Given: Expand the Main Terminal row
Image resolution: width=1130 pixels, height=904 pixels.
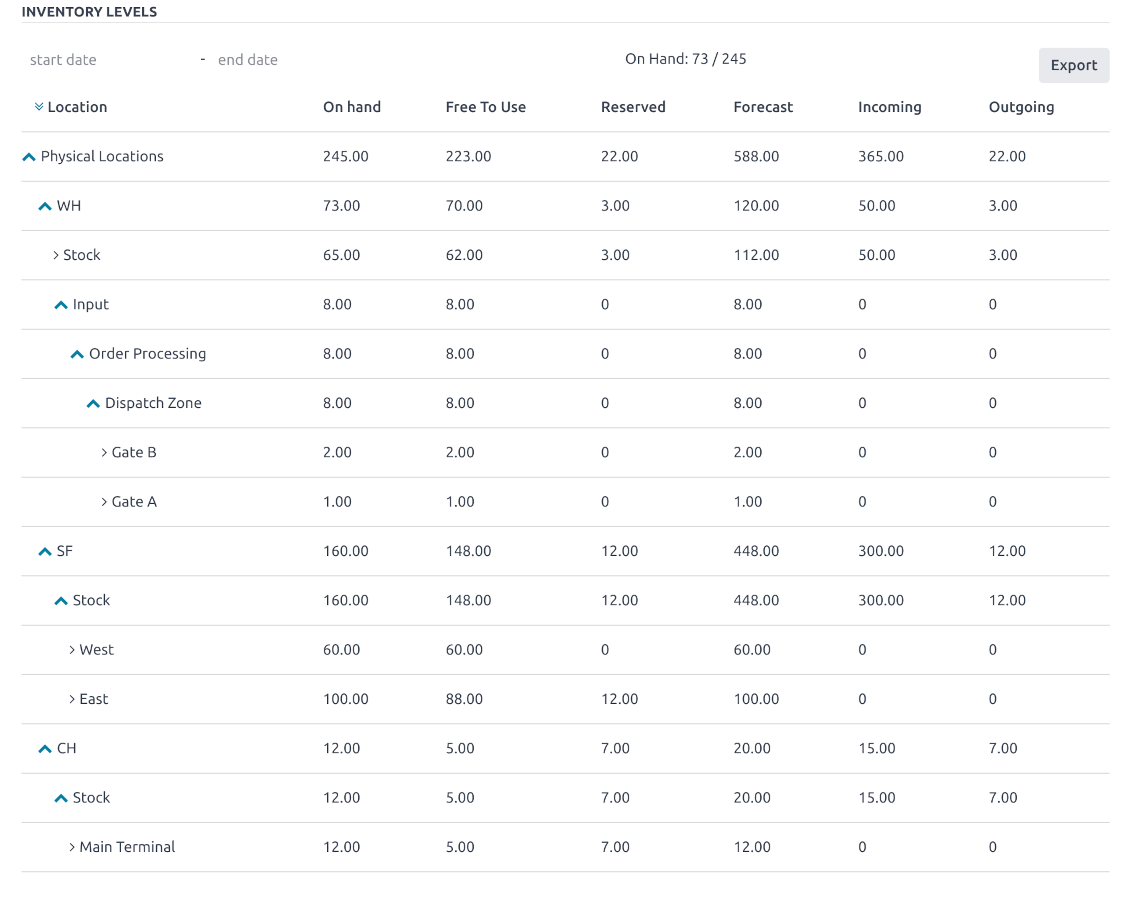Looking at the screenshot, I should tap(72, 847).
